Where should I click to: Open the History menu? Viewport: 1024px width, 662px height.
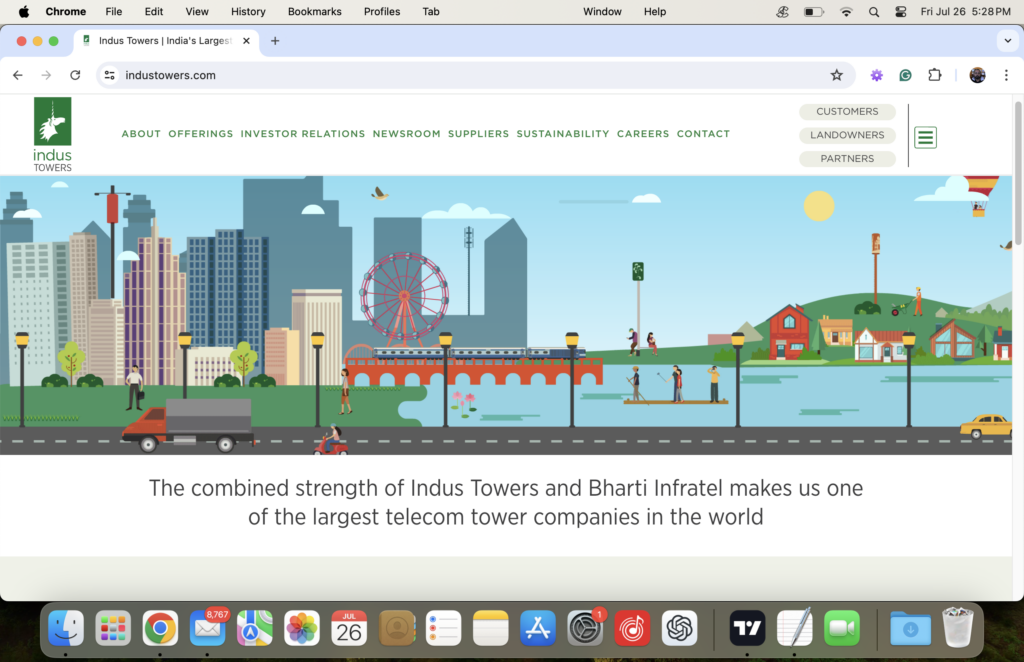click(248, 12)
